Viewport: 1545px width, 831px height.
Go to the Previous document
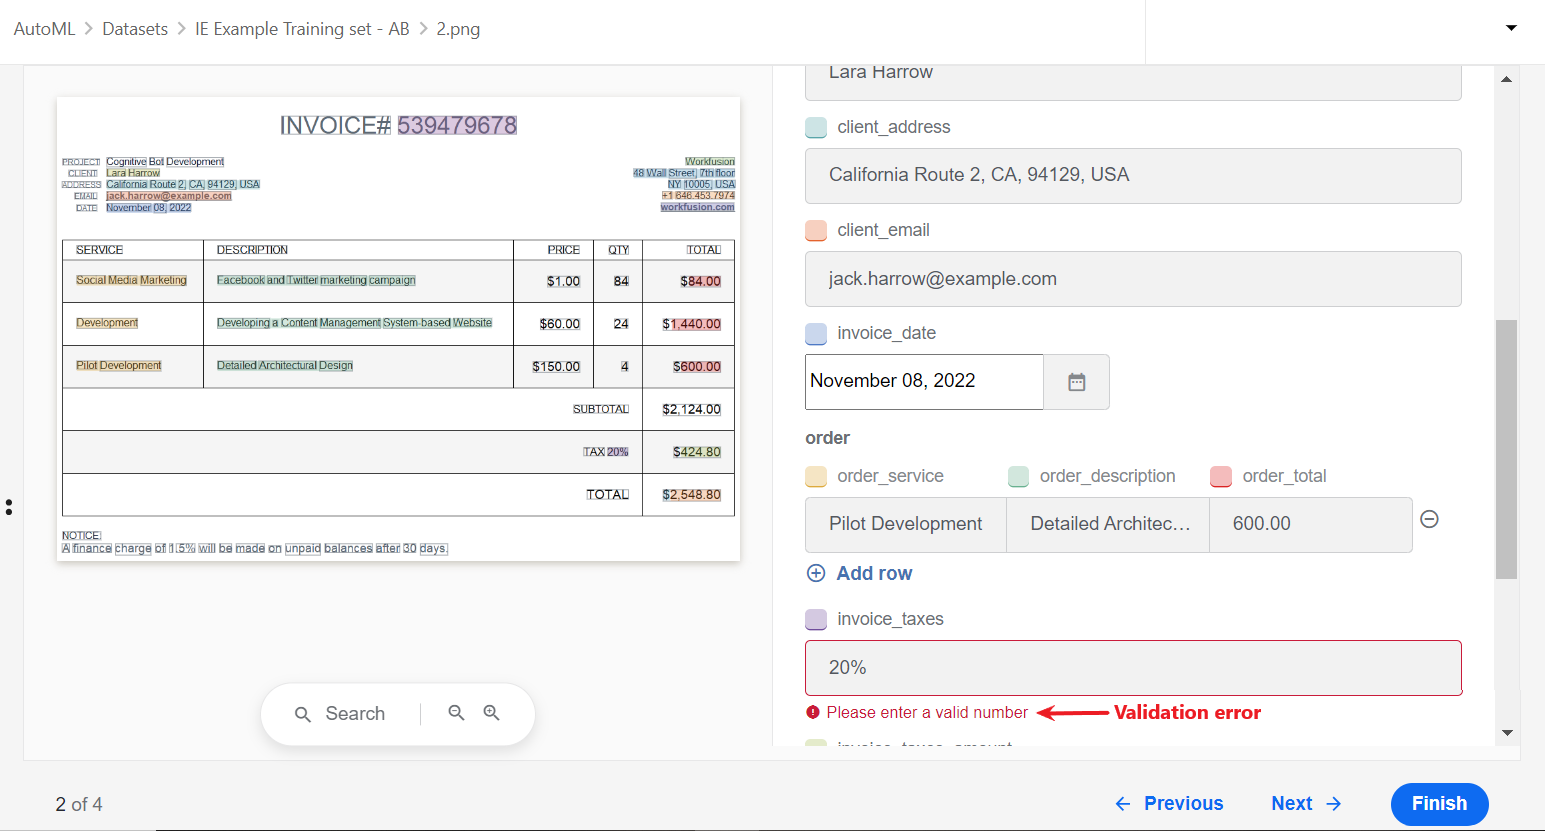coord(1169,803)
